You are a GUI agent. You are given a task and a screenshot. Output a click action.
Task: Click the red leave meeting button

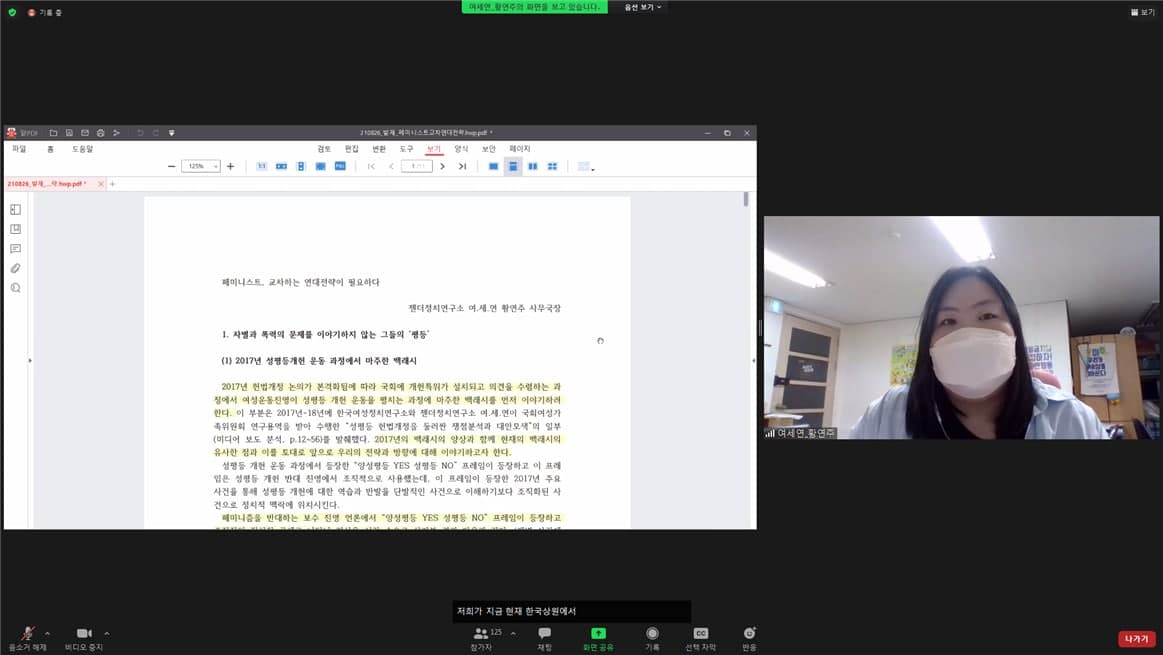point(1136,639)
